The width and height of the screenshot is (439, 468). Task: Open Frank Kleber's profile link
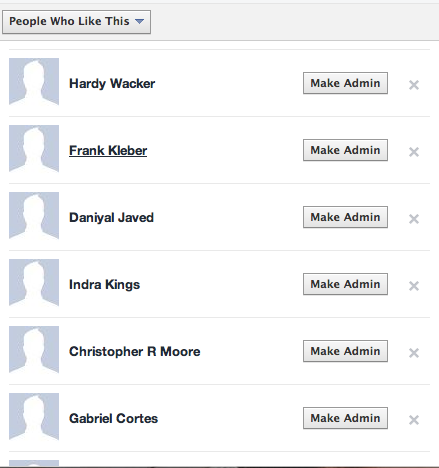click(x=108, y=151)
